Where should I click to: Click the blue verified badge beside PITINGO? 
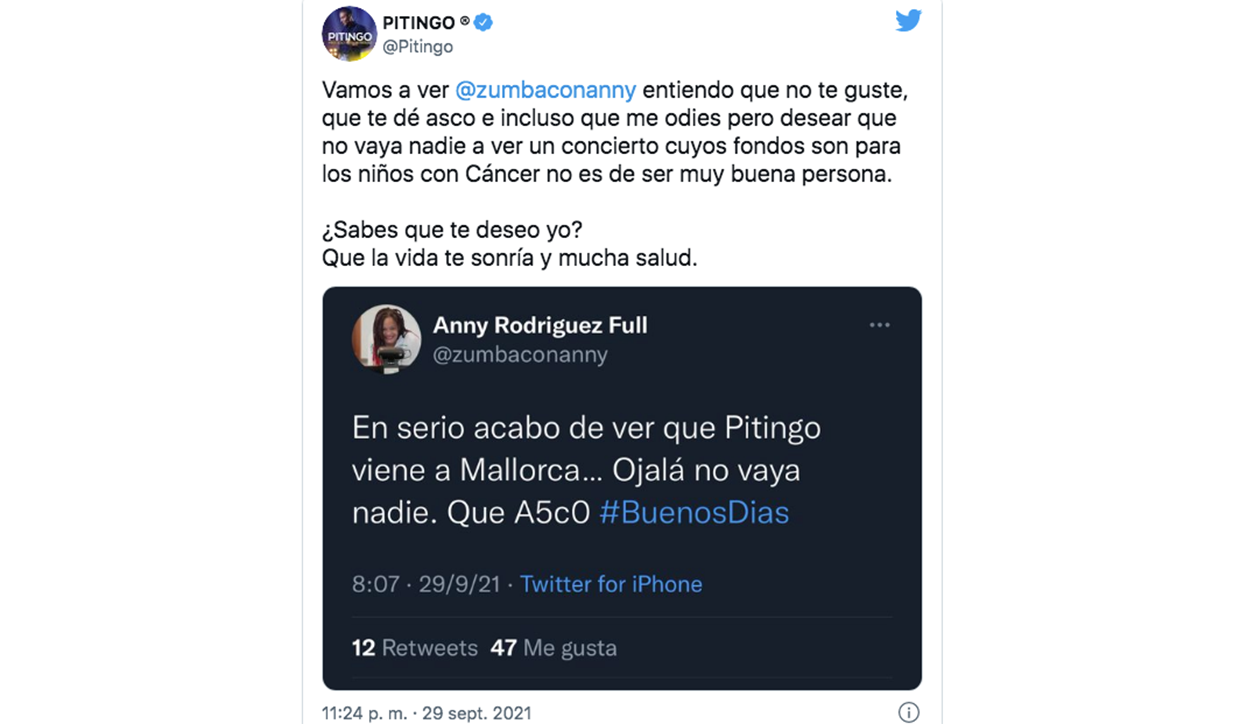483,22
